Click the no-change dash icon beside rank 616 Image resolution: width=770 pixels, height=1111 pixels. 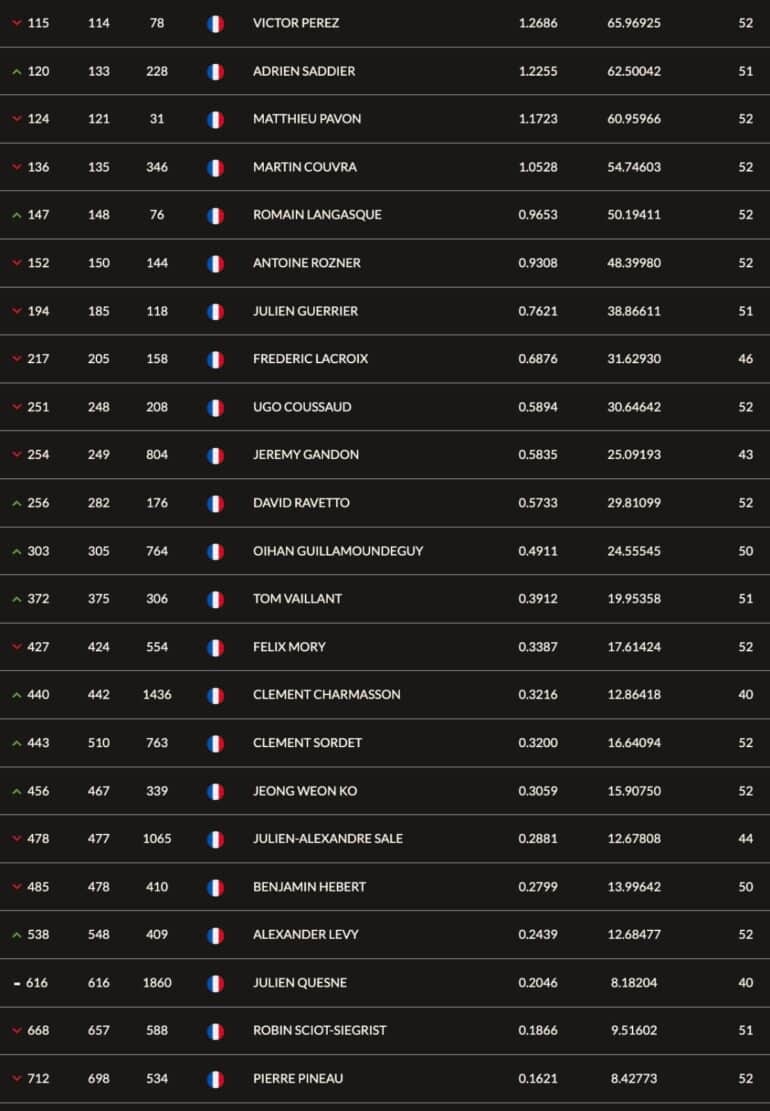(x=17, y=983)
